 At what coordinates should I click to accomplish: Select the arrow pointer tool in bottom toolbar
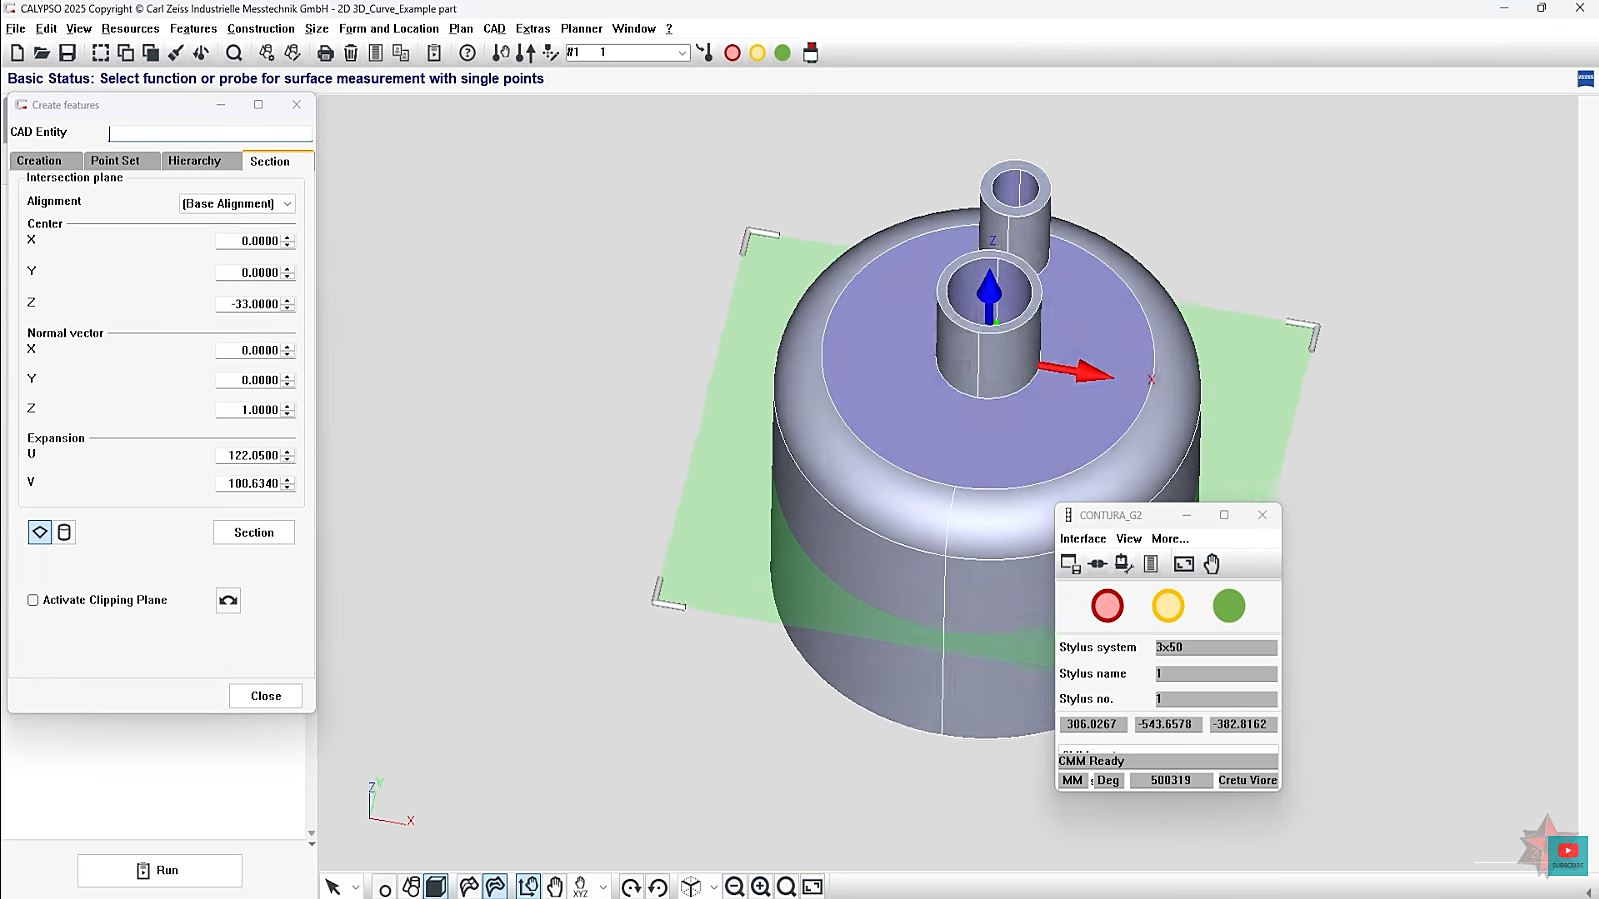coord(333,887)
